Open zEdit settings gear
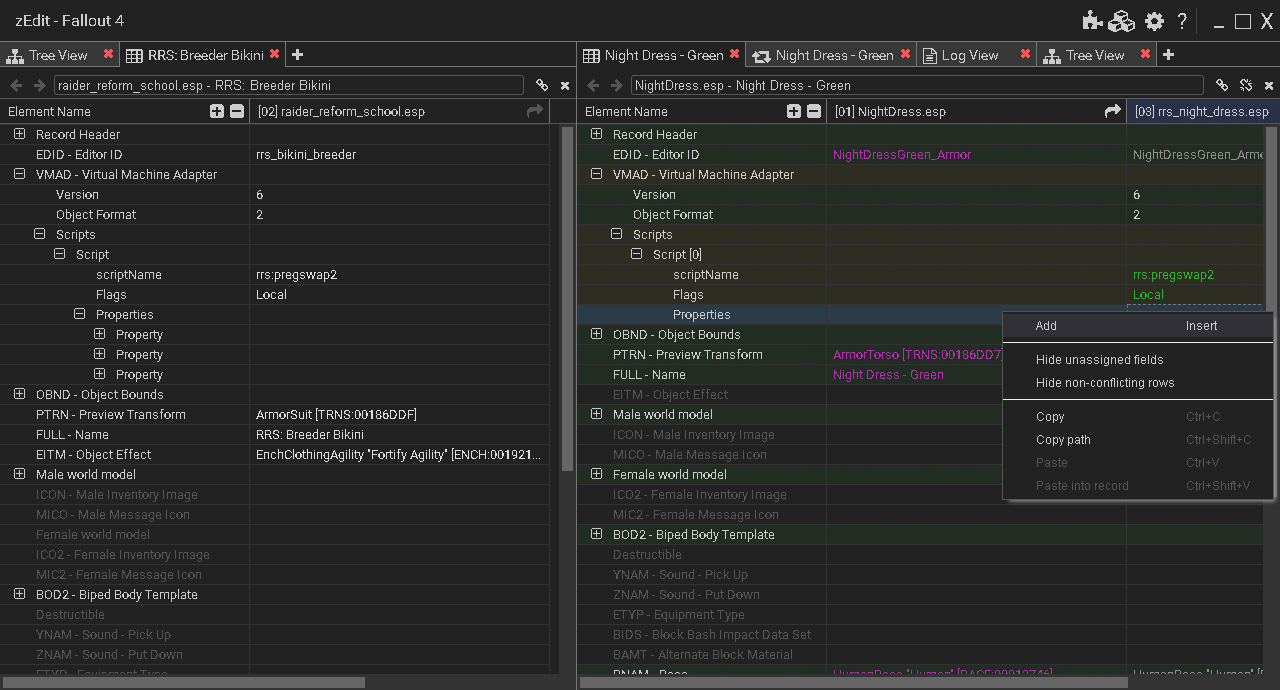 click(1154, 21)
